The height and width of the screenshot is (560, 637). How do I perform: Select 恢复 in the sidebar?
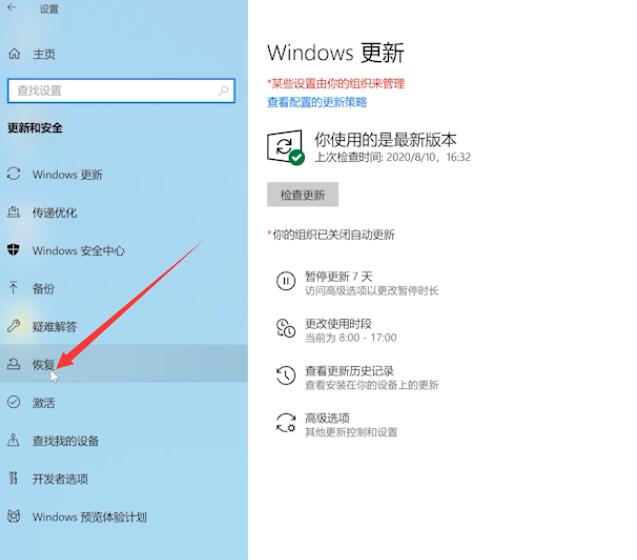click(x=124, y=364)
